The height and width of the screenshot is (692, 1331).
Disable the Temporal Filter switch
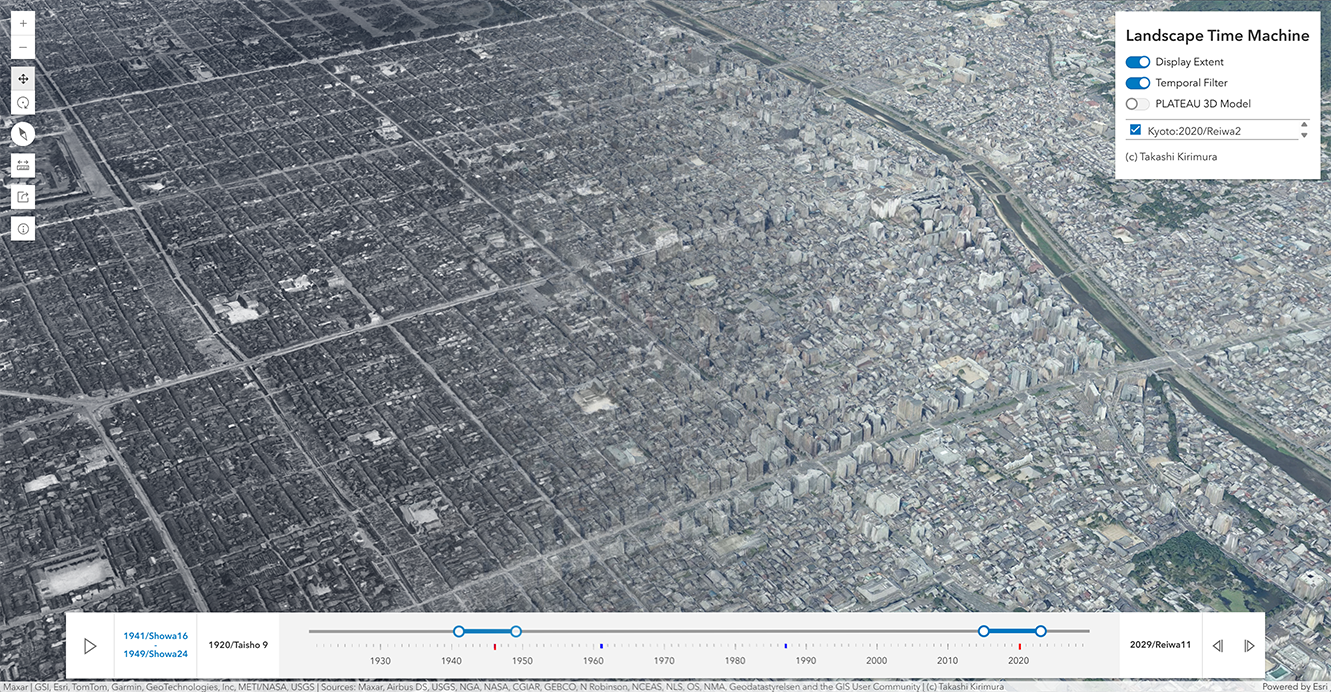point(1137,83)
